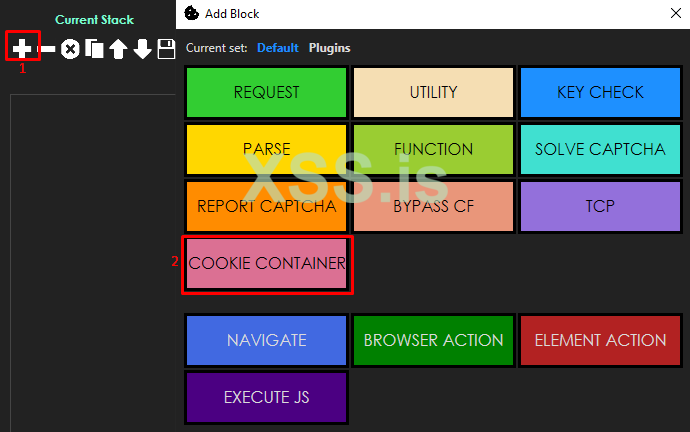Screen dimensions: 690x432
Task: Pick the yellow PARSE block
Action: (x=266, y=150)
